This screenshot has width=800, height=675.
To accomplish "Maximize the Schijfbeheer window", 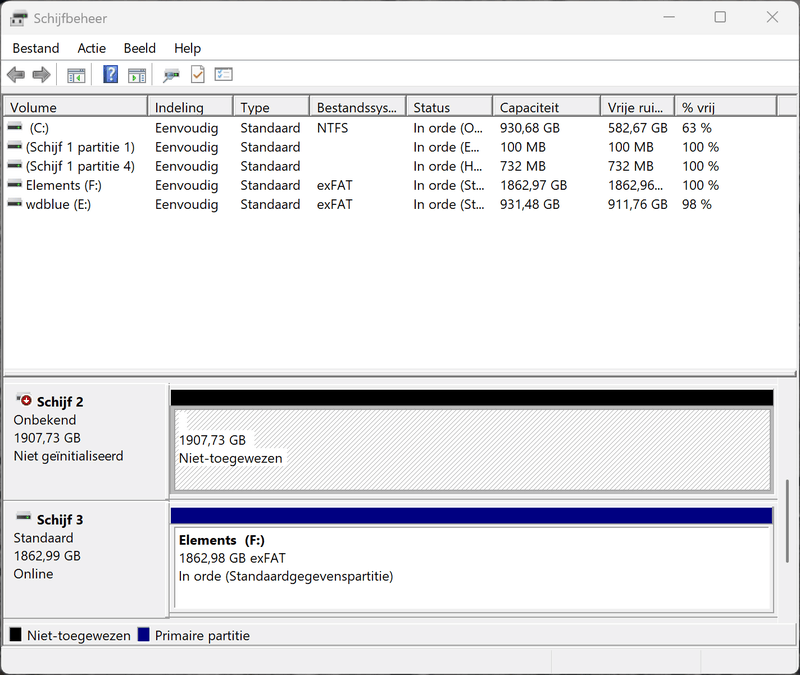I will [x=720, y=17].
